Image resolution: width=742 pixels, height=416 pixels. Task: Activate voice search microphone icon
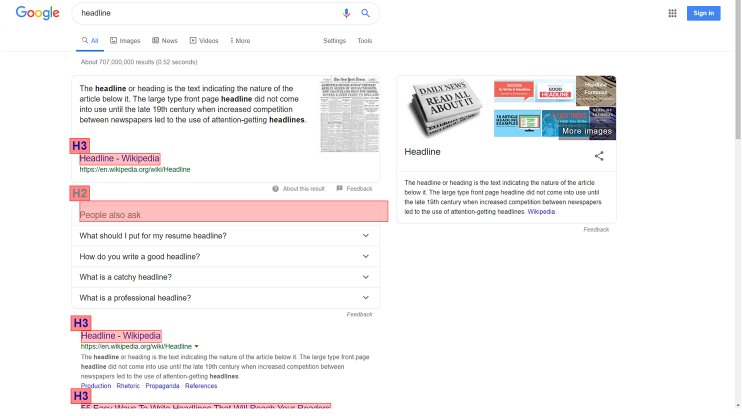(346, 13)
